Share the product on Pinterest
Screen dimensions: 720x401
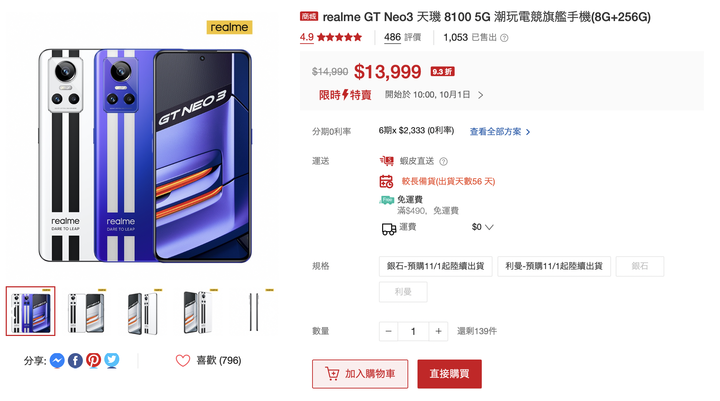(93, 361)
